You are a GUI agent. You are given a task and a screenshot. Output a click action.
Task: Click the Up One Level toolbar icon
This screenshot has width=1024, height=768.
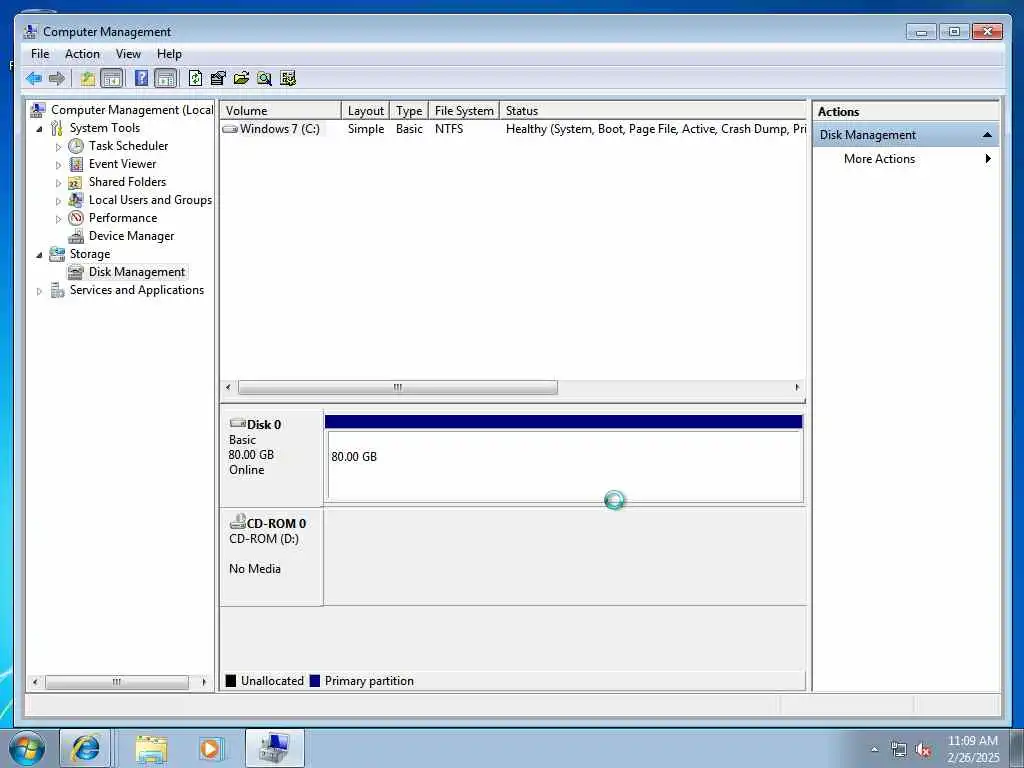[x=88, y=79]
